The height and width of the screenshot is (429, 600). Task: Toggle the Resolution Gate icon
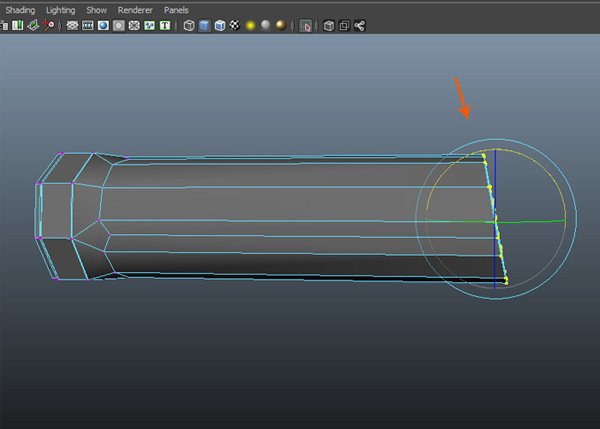103,26
